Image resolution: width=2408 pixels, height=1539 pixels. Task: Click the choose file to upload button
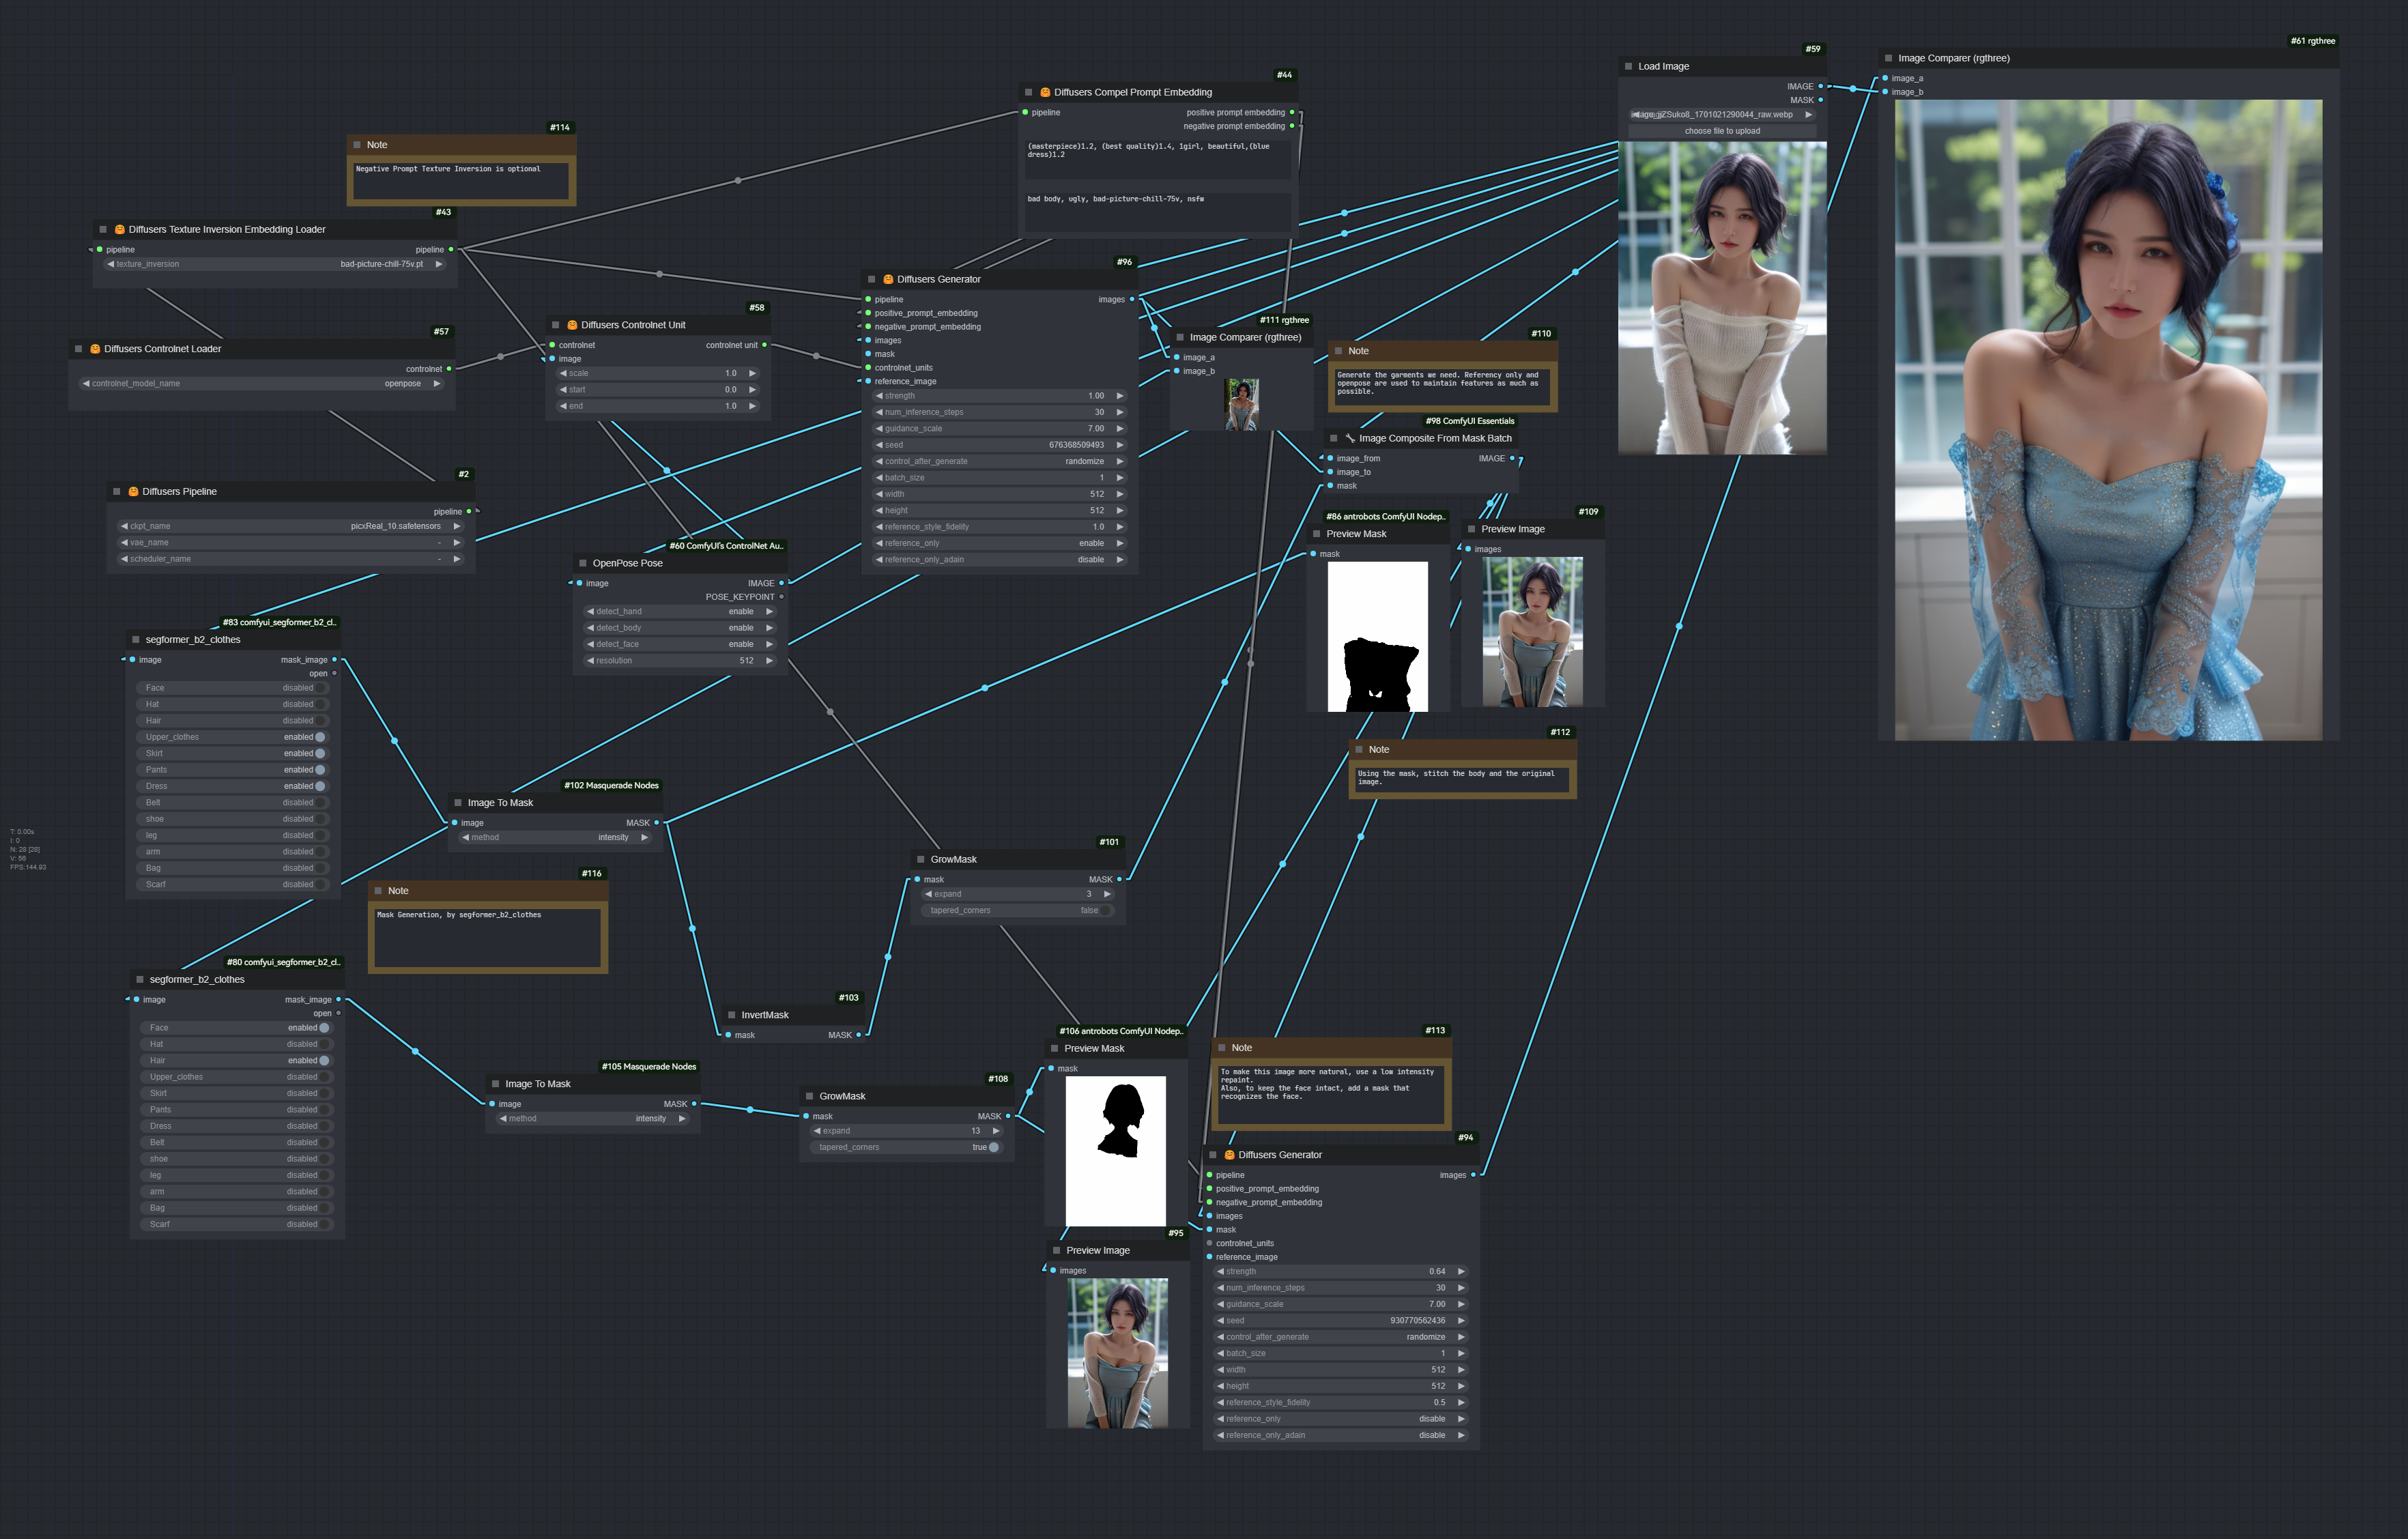point(1722,131)
